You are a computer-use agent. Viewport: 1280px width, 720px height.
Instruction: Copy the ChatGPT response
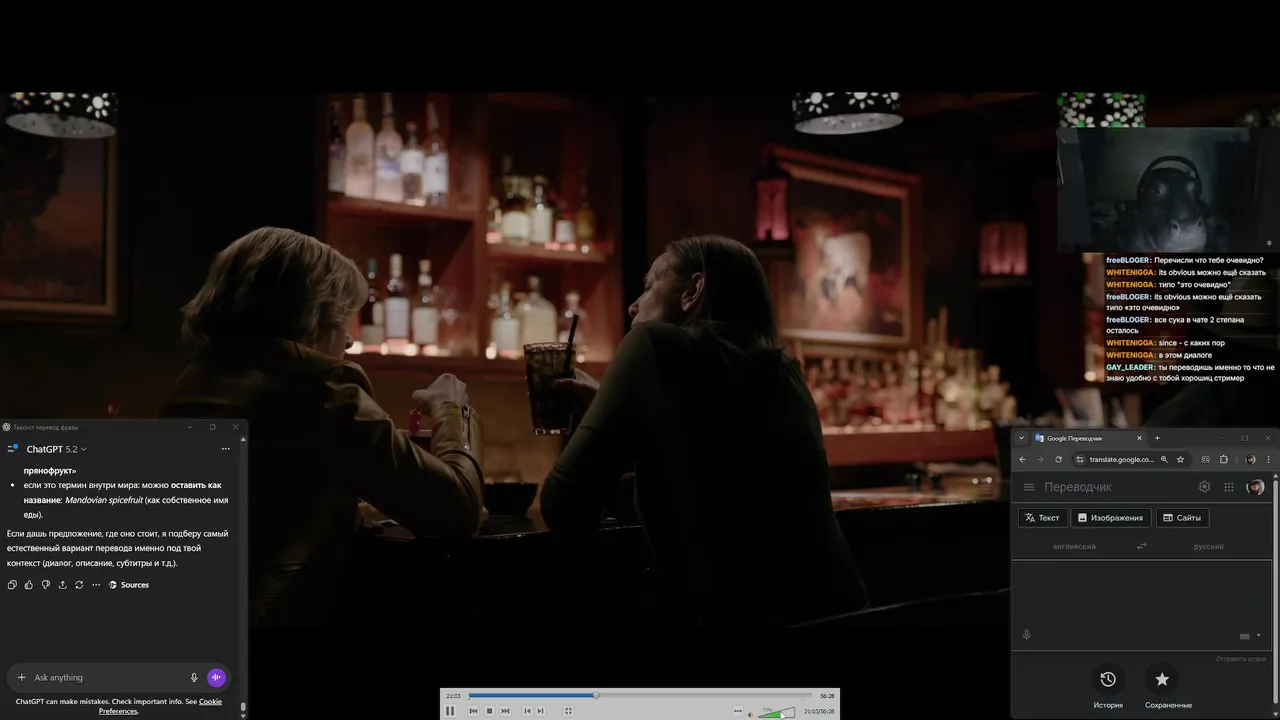tap(12, 585)
